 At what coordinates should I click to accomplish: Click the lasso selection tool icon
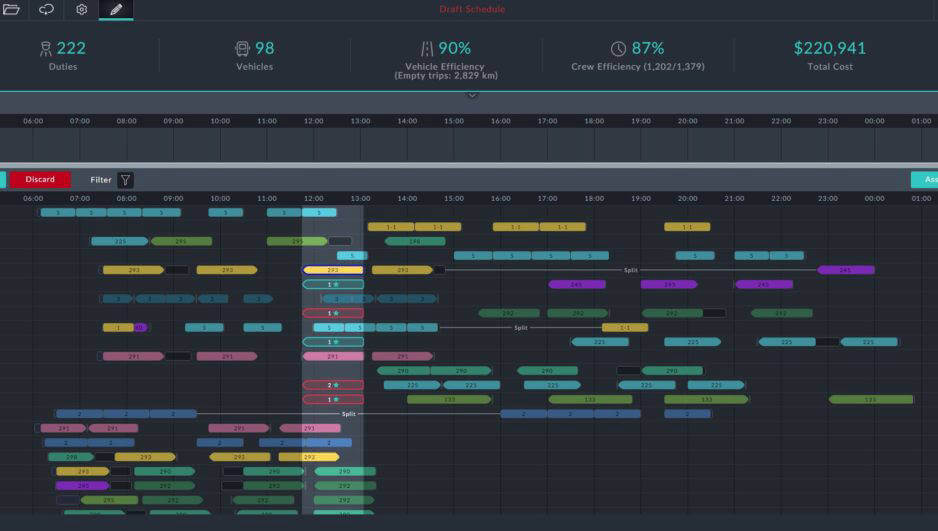pos(47,10)
